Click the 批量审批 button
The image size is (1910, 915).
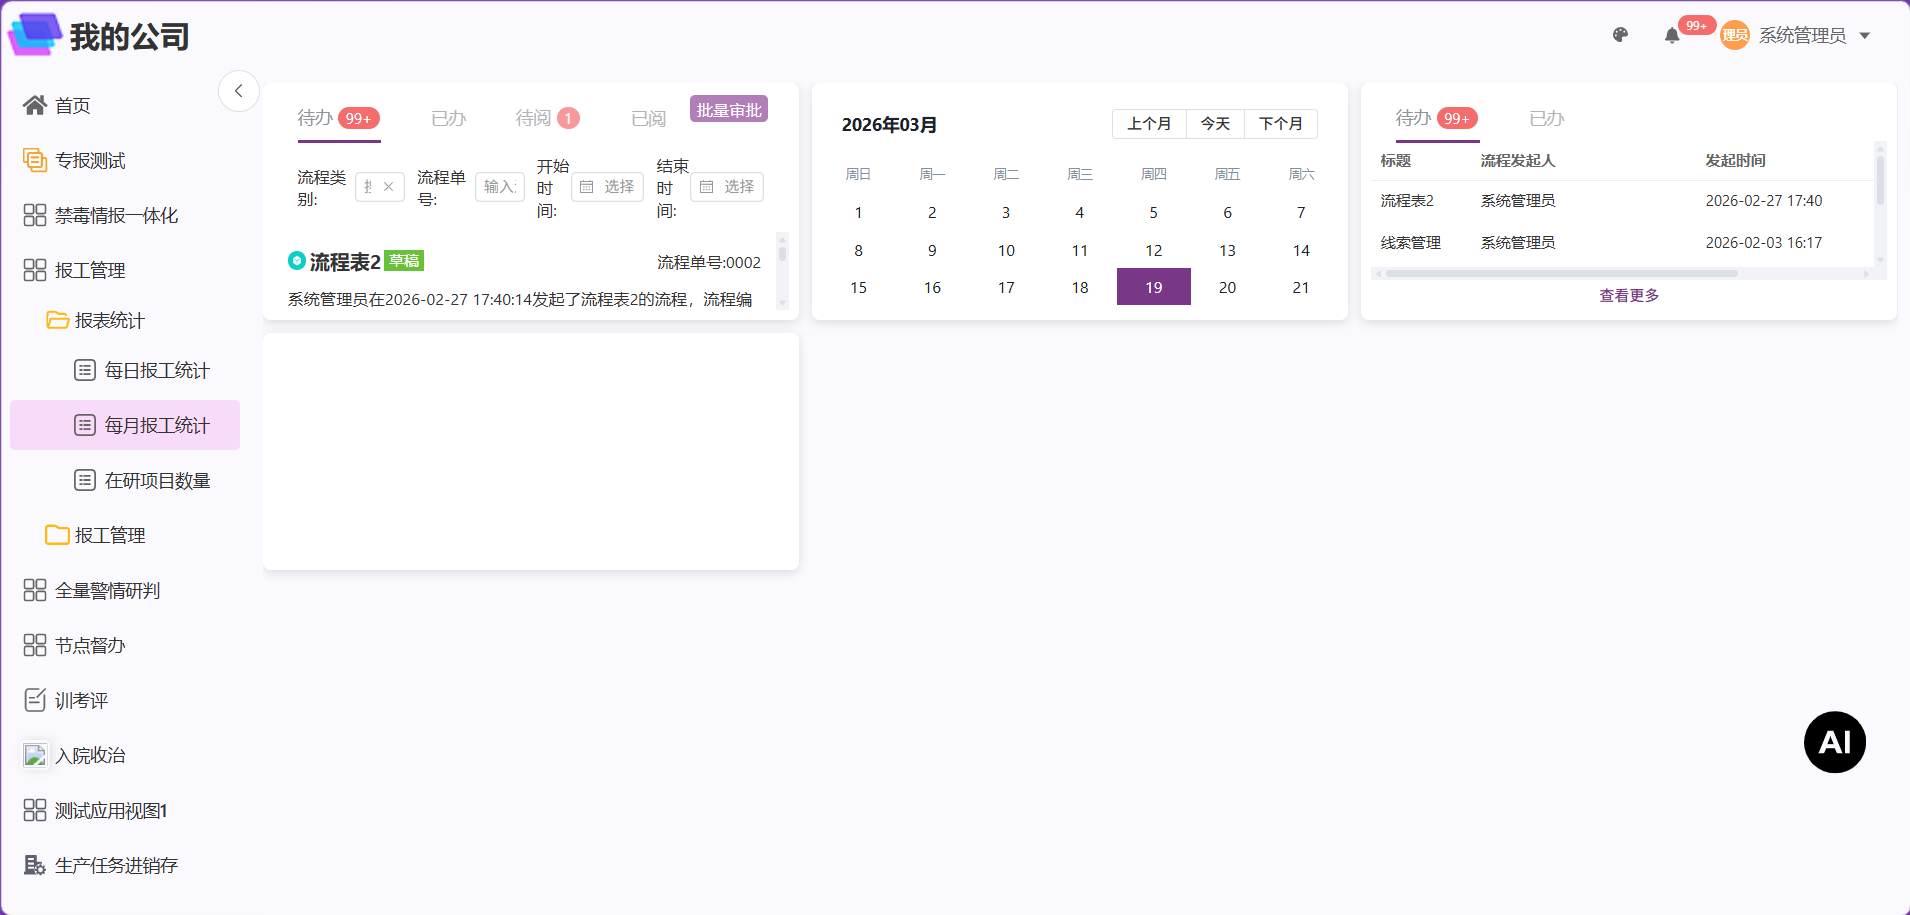click(729, 110)
